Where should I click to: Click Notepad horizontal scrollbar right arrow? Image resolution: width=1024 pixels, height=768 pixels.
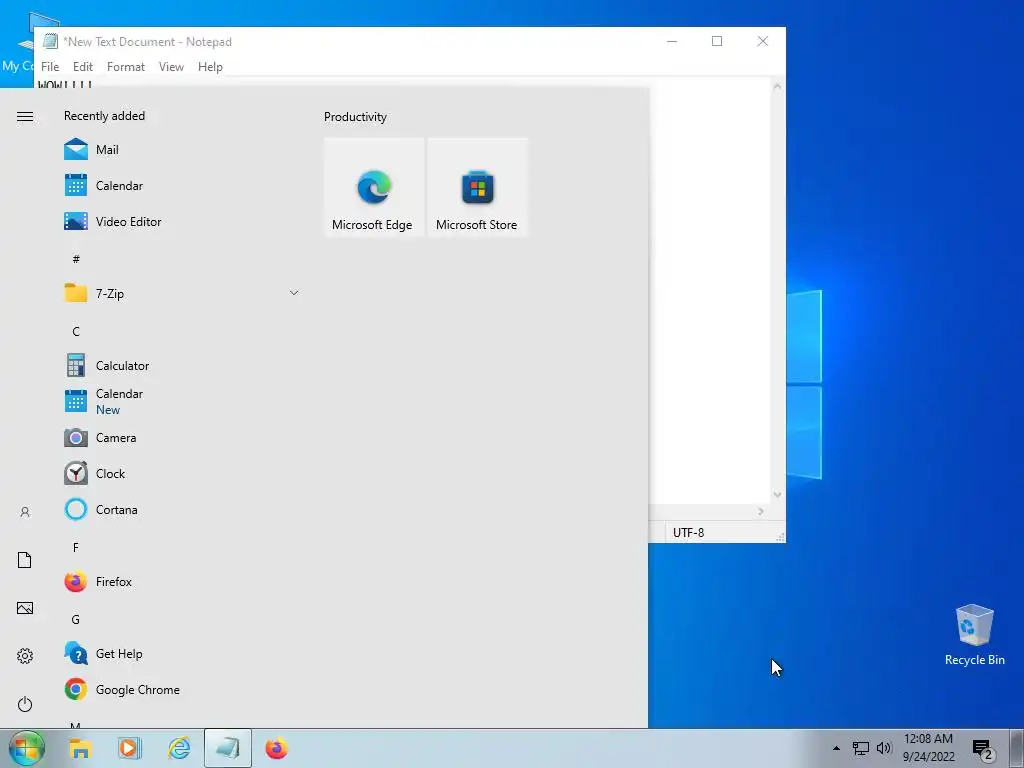[x=761, y=511]
